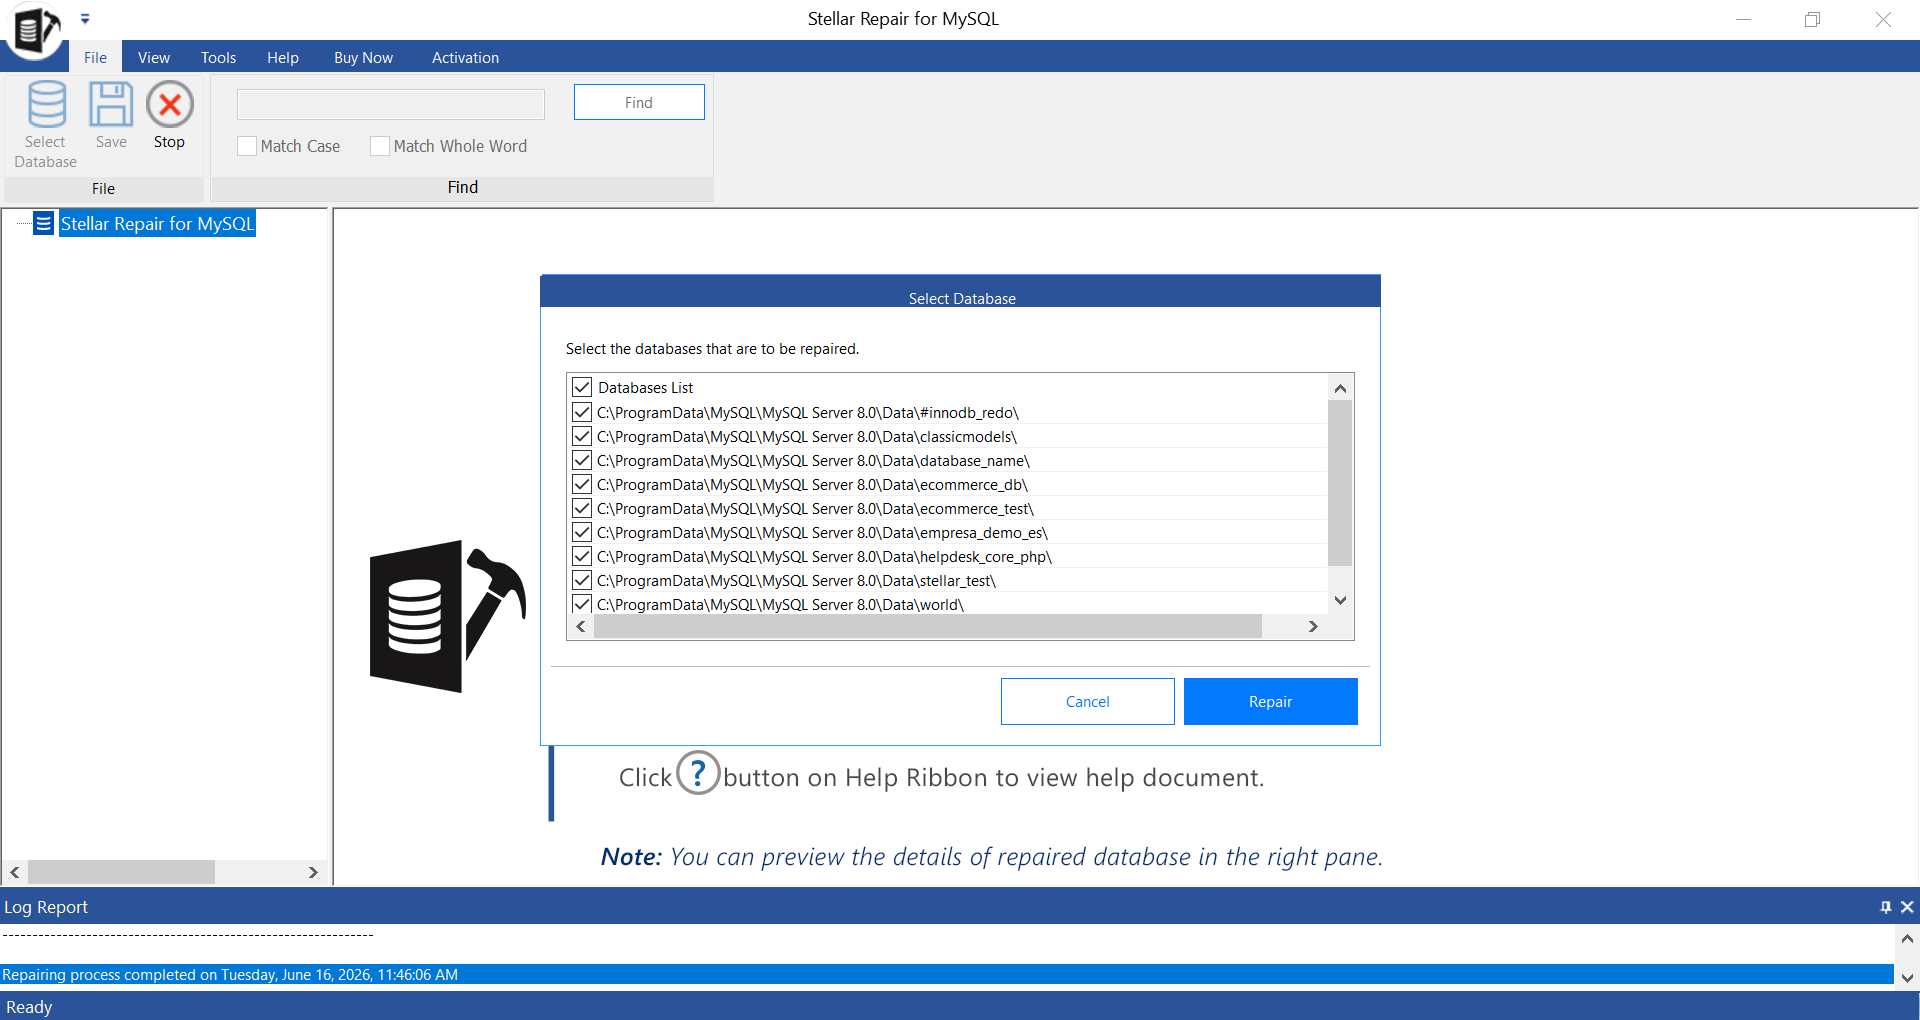Click the world database path text
Viewport: 1920px width, 1020px height.
point(780,605)
